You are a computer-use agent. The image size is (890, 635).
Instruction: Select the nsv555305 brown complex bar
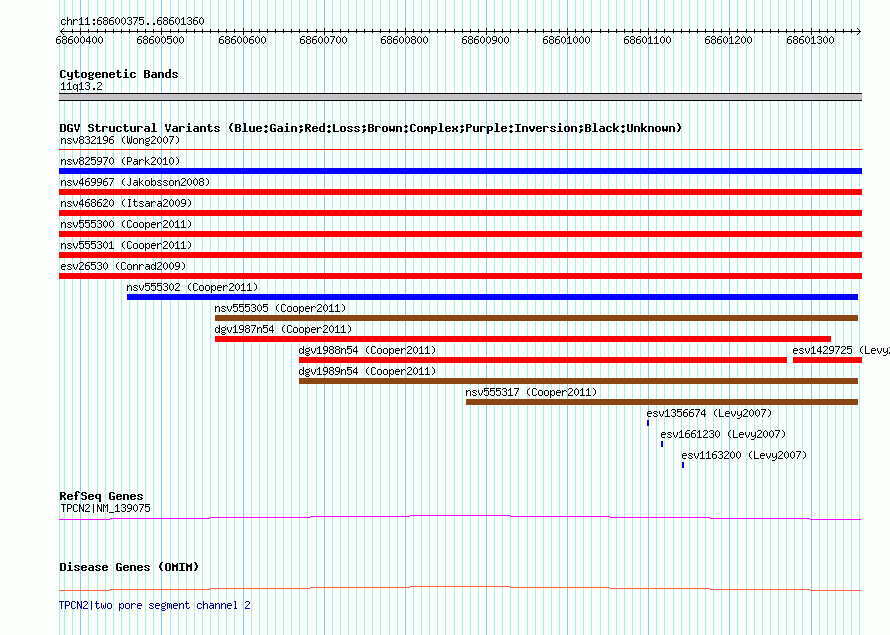[536, 318]
